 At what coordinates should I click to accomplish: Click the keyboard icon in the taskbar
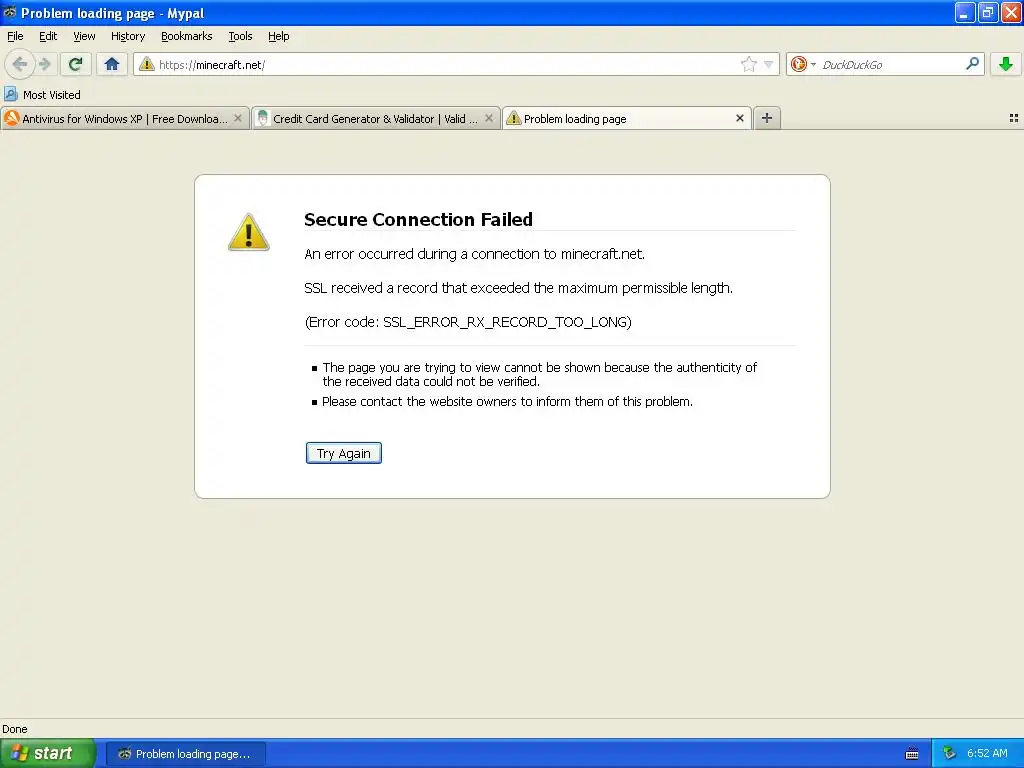(912, 754)
